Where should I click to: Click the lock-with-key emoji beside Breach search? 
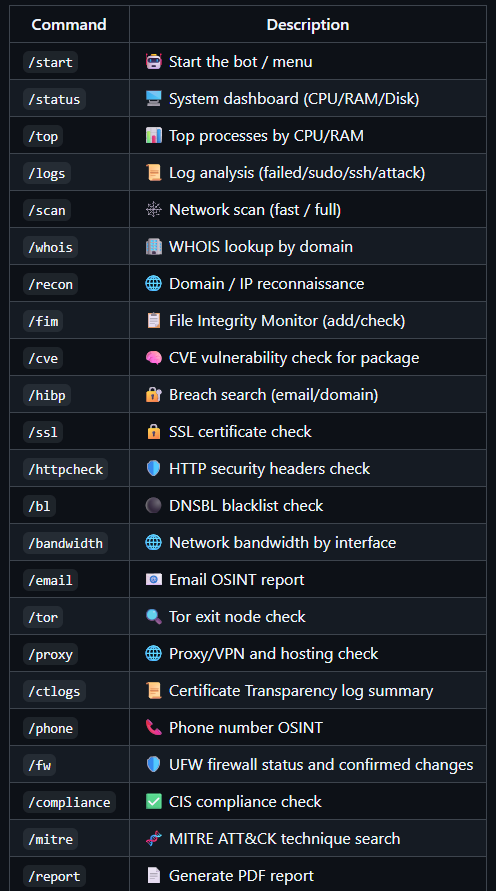153,394
